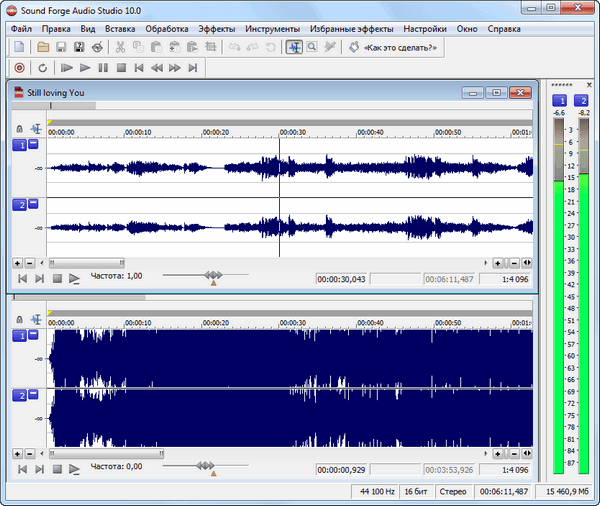Toggle channel 2 minus button in top waveform
Viewport: 600px width, 506px height.
pos(33,204)
